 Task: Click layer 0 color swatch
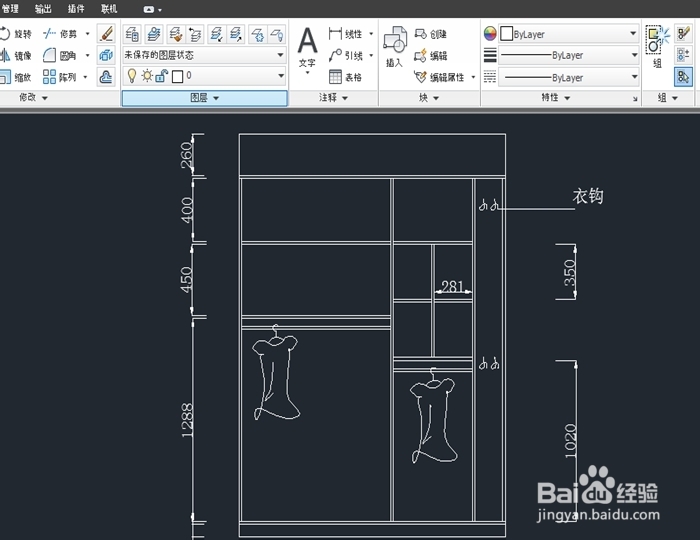pos(177,76)
